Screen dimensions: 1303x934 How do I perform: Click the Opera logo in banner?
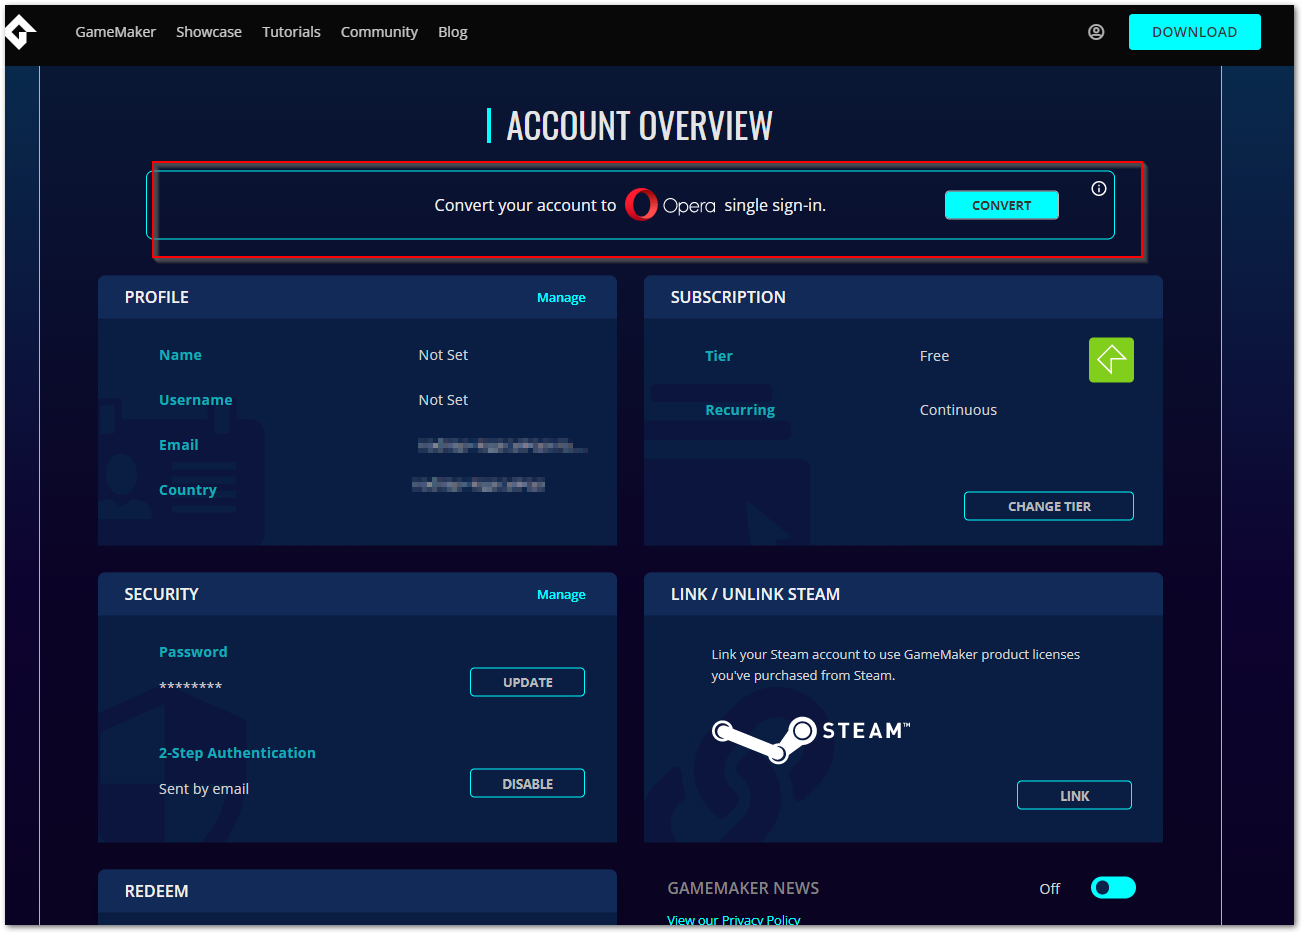(669, 205)
